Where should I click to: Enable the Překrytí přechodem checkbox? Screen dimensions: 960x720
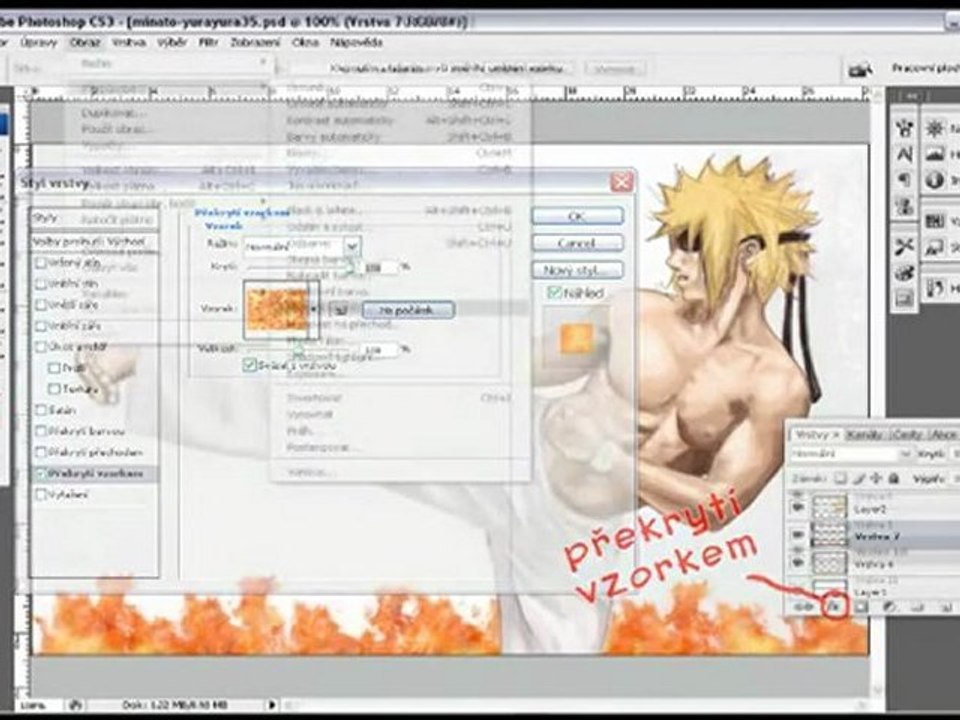[41, 452]
